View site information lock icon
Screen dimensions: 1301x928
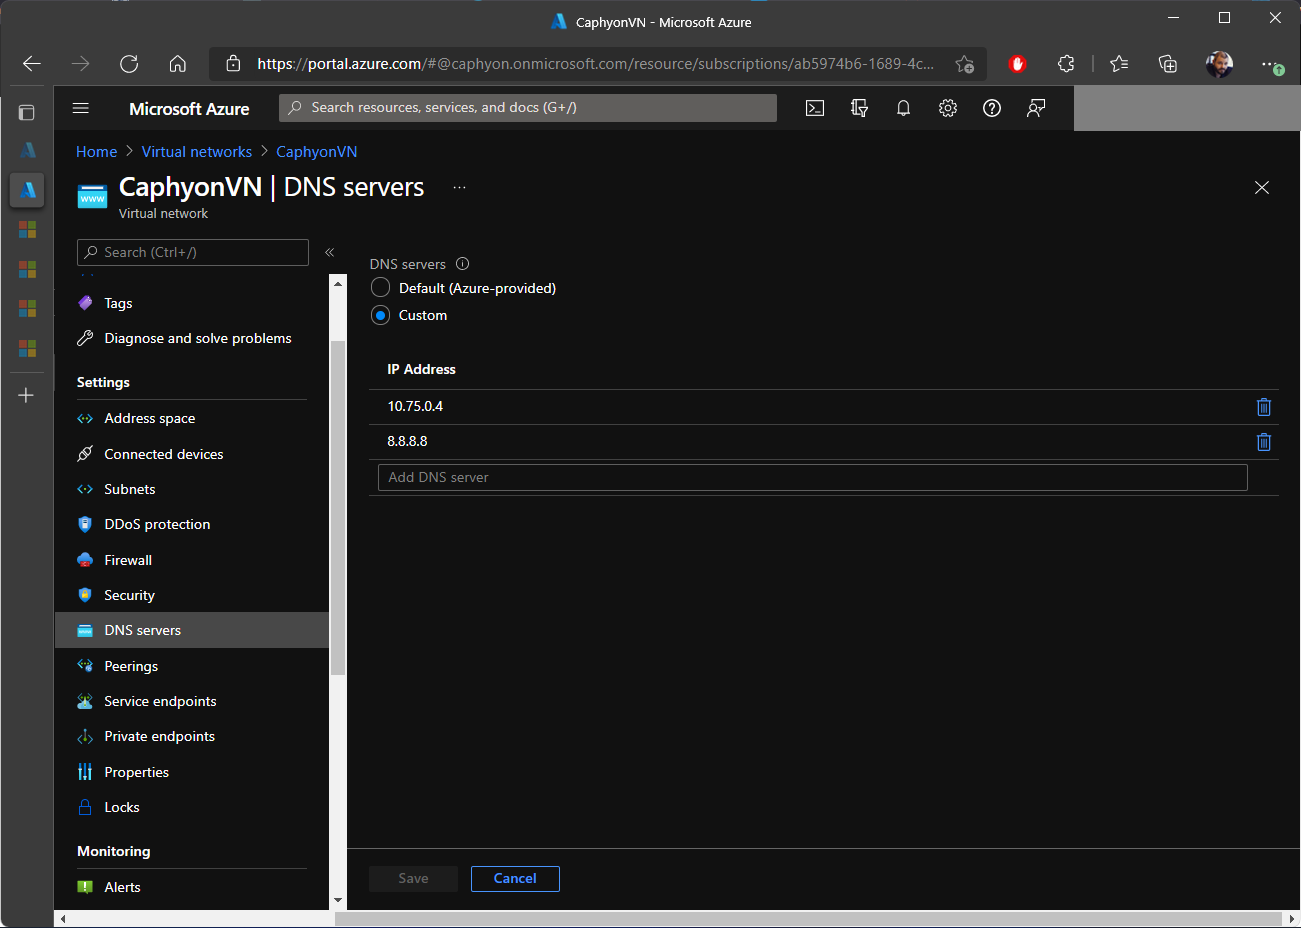[233, 64]
